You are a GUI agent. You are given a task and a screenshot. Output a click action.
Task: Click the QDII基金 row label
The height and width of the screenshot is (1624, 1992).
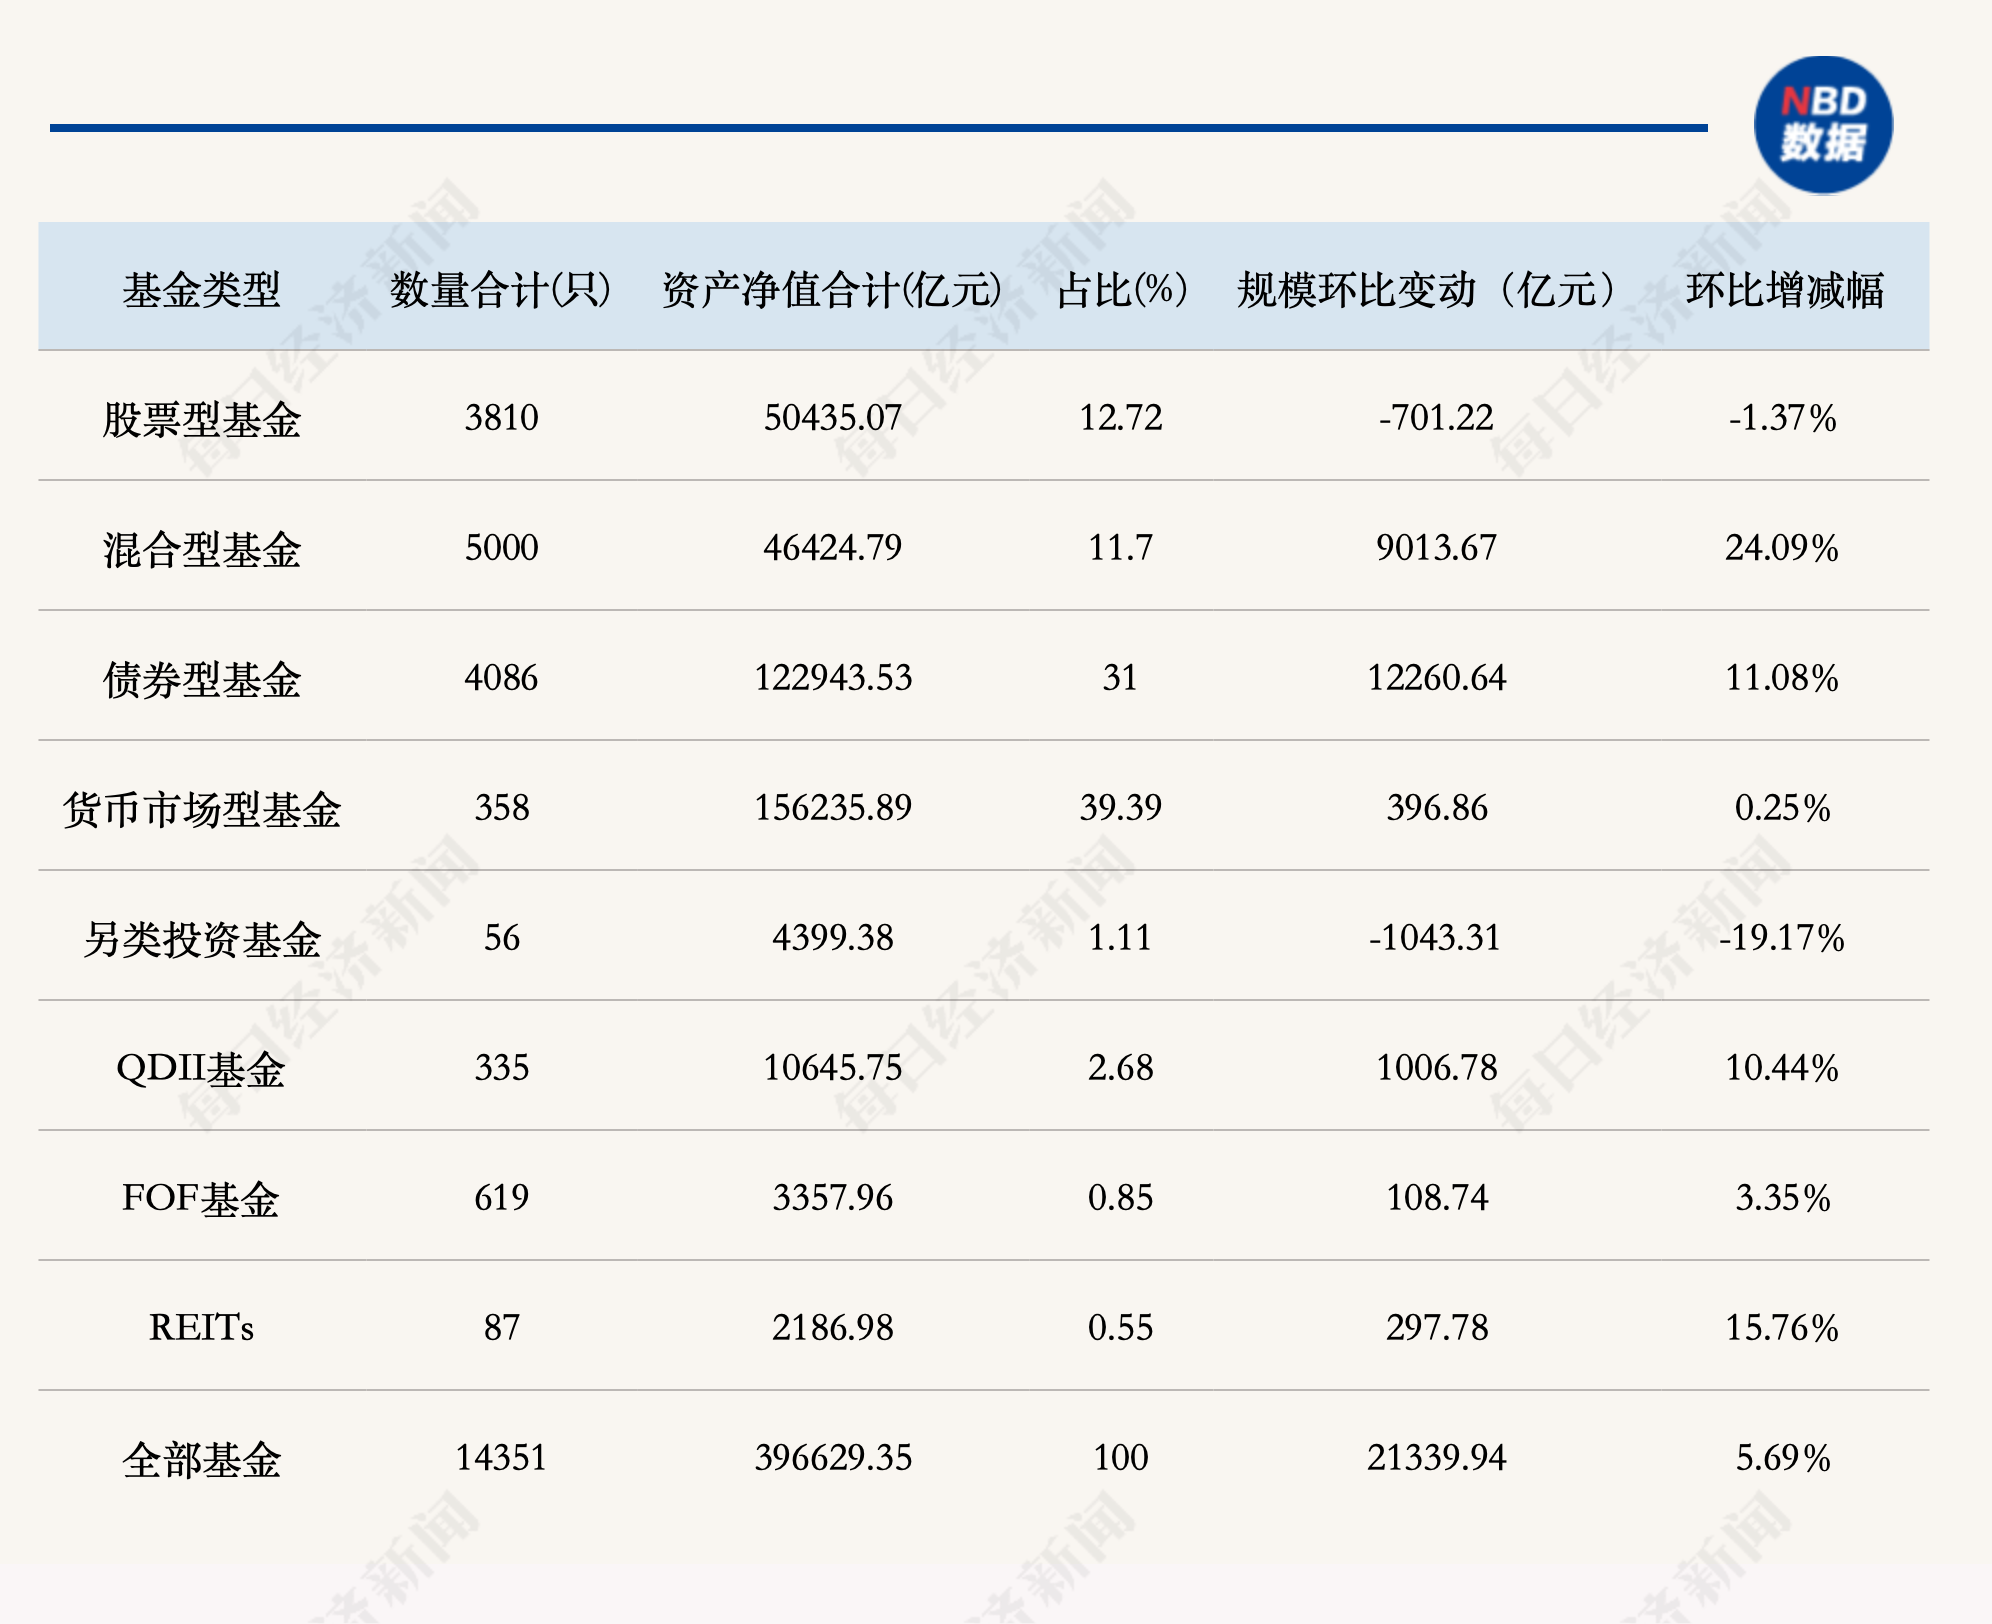(x=201, y=1069)
